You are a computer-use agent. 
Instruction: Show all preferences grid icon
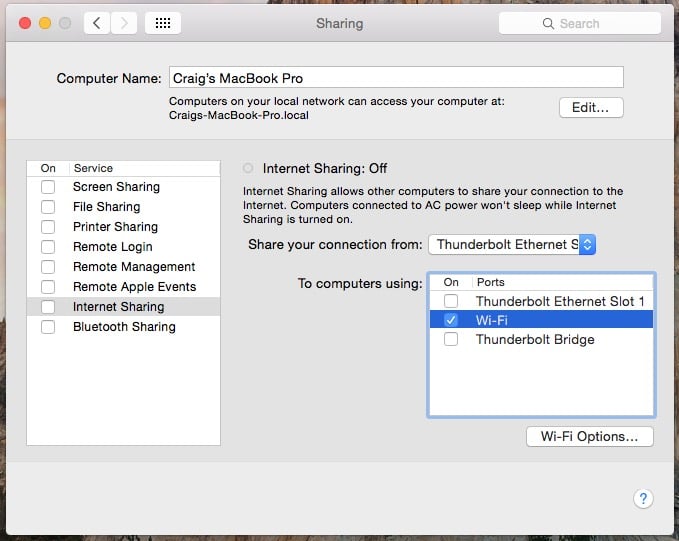163,23
